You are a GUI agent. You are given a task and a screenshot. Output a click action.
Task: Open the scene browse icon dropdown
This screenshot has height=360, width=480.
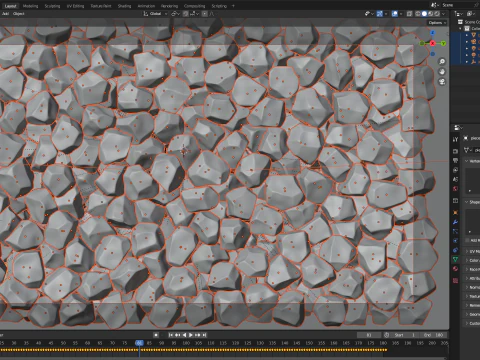point(435,5)
